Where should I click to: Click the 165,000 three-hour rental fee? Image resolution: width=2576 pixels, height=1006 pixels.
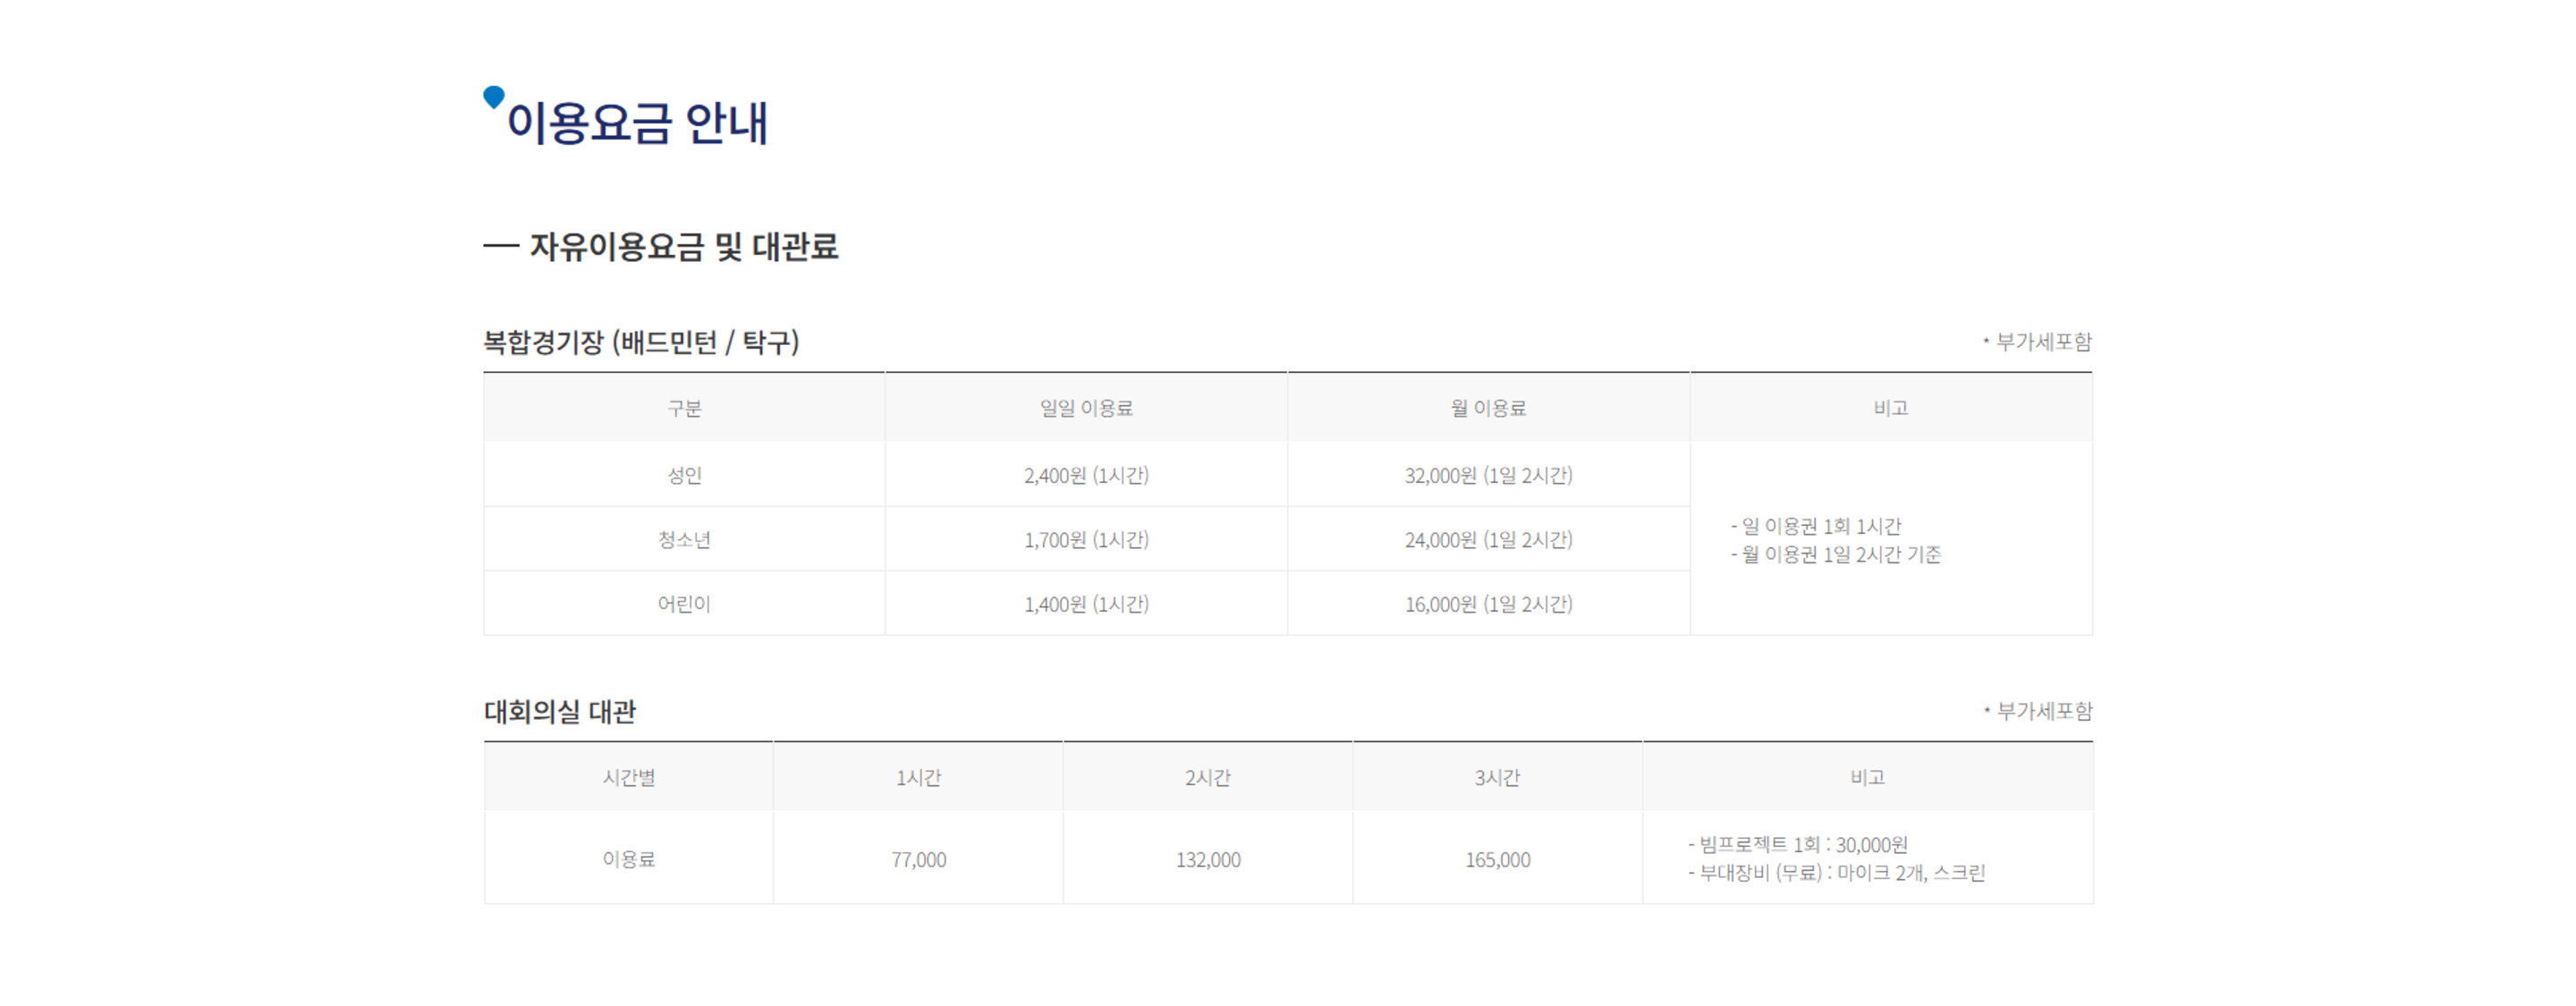(x=1497, y=860)
